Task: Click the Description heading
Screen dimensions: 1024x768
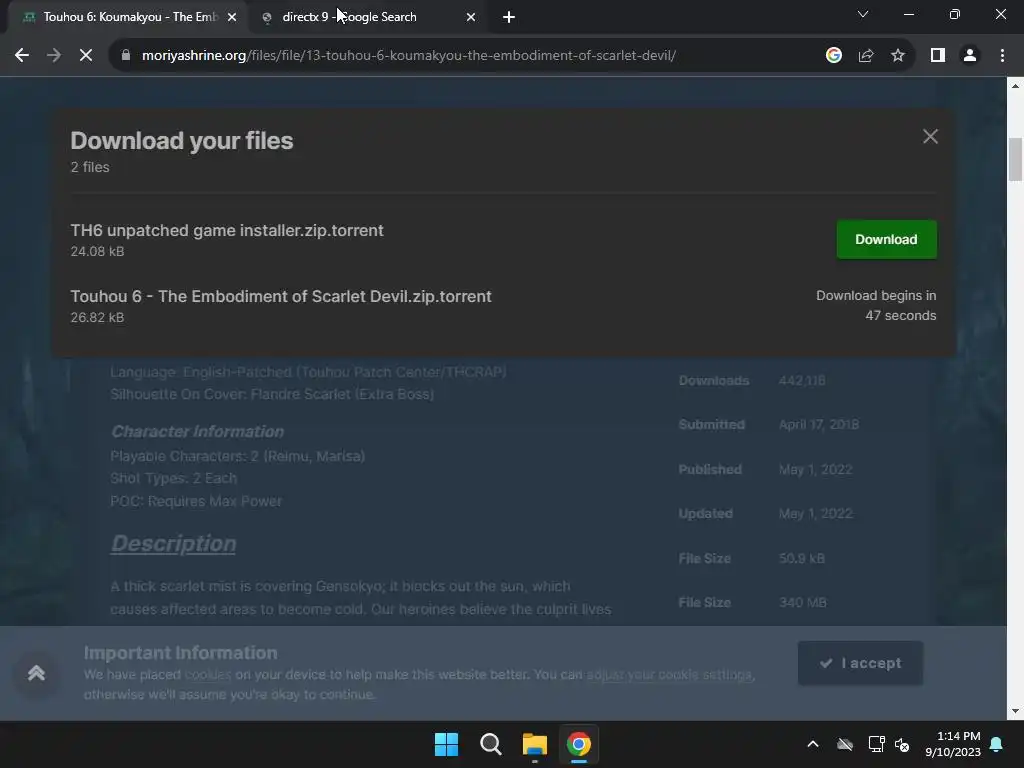Action: point(173,543)
